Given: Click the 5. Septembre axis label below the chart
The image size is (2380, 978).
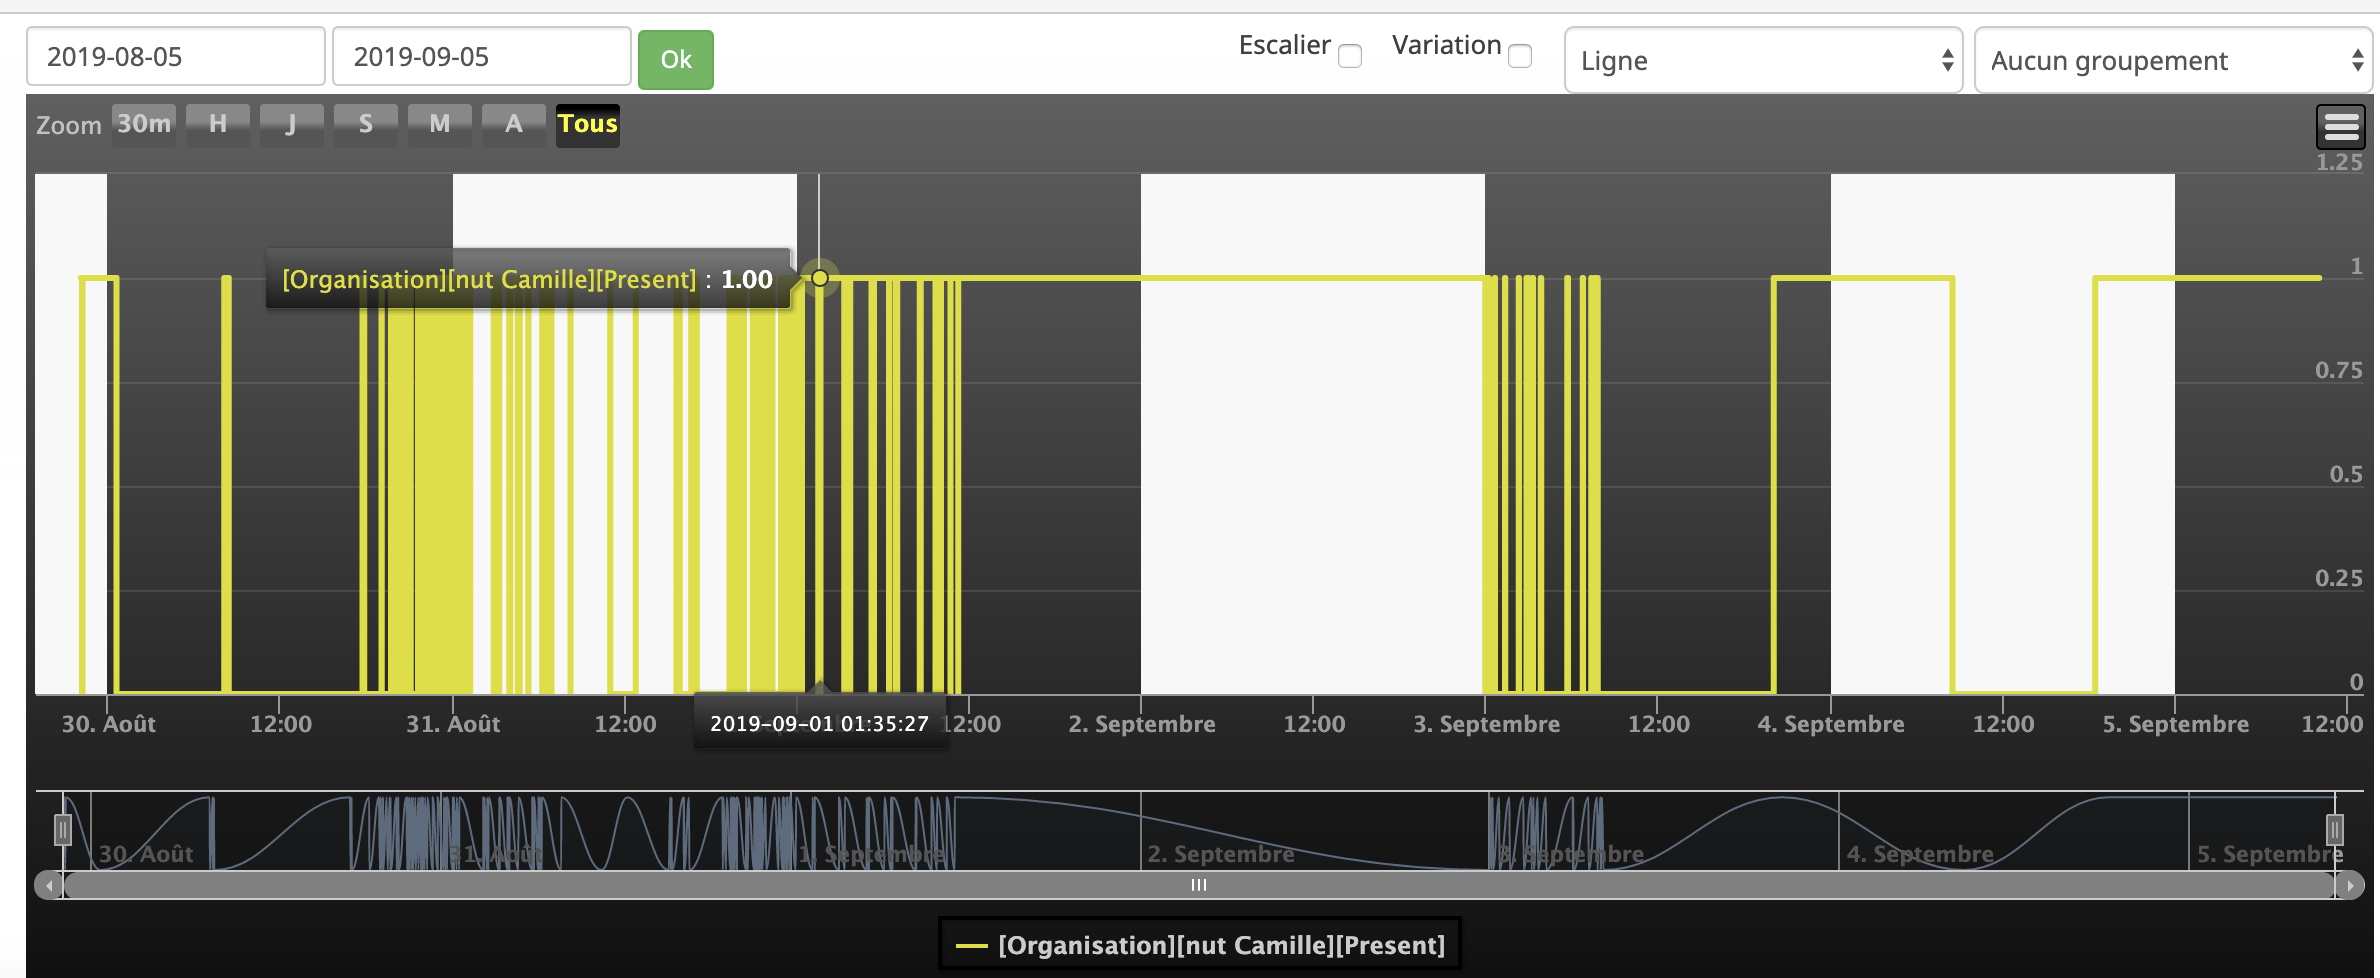Looking at the screenshot, I should (x=2176, y=724).
